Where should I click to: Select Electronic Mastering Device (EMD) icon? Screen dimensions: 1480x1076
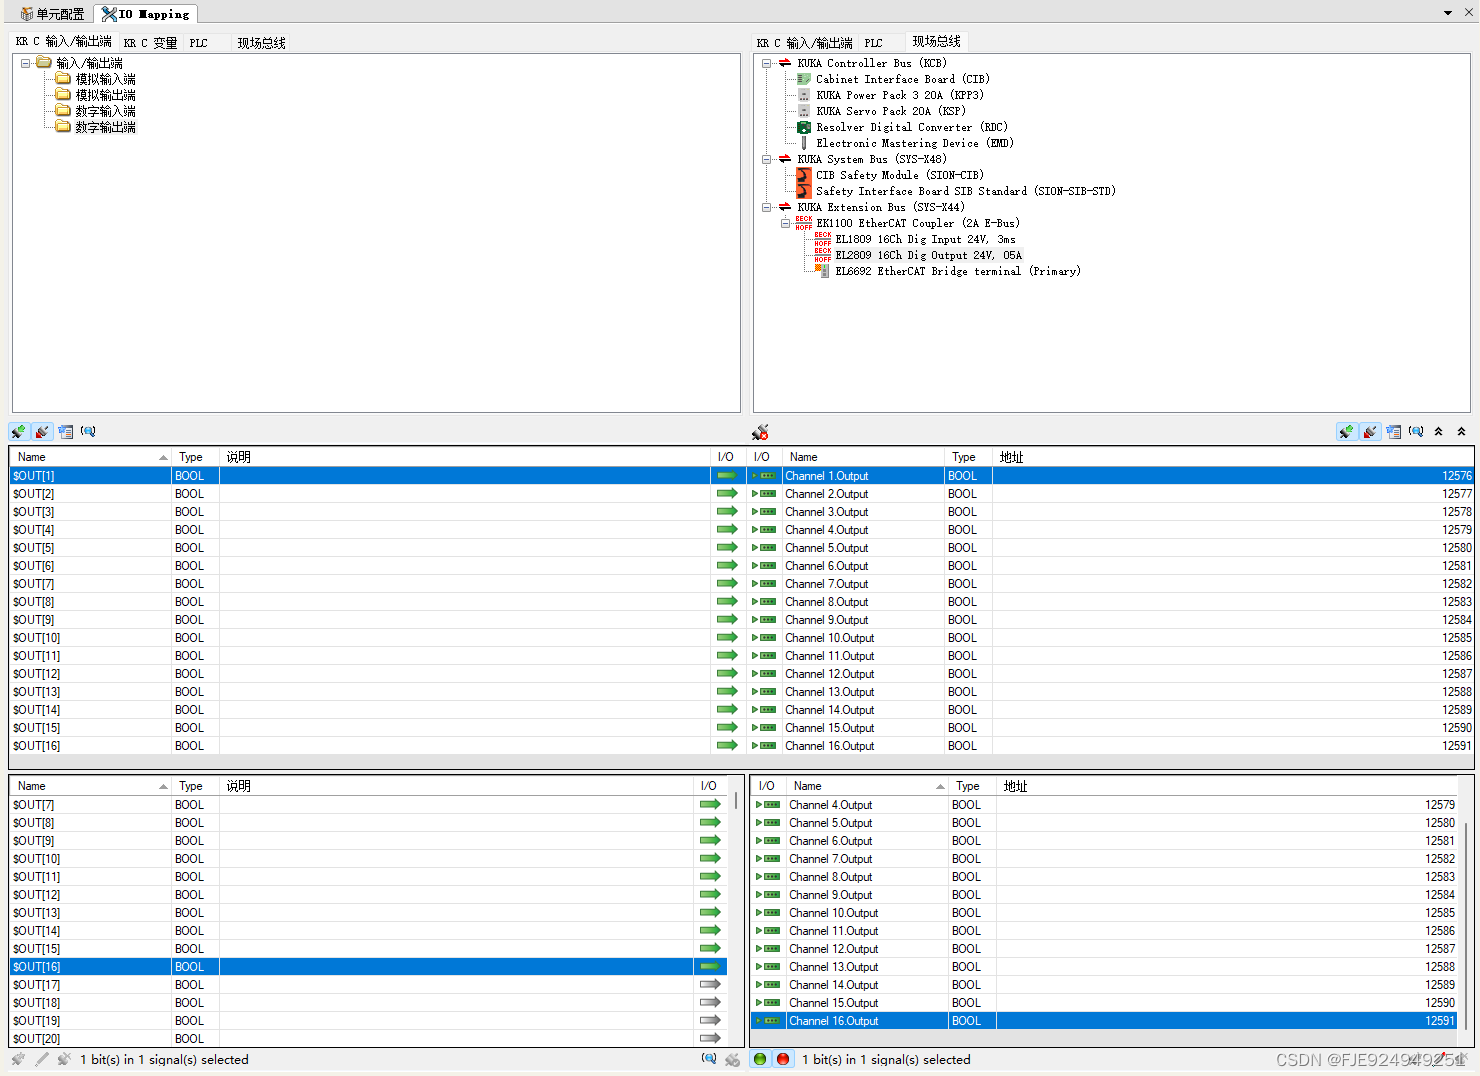click(804, 143)
